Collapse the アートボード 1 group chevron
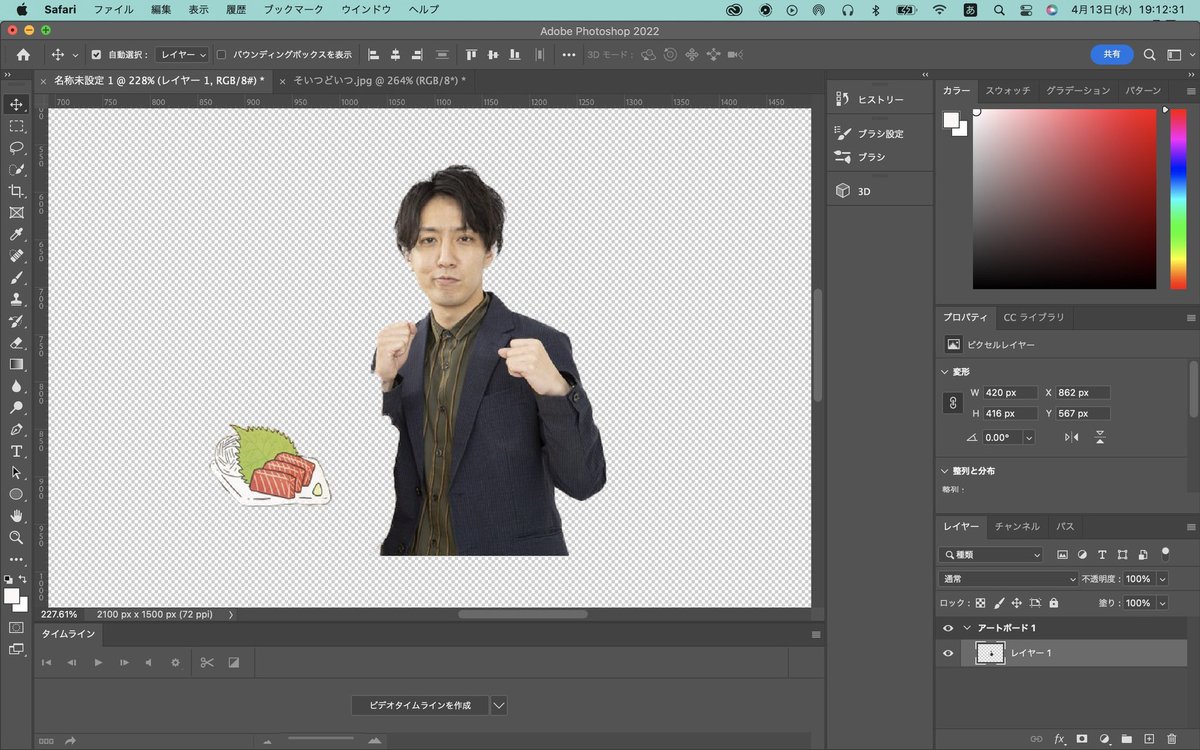 [967, 628]
